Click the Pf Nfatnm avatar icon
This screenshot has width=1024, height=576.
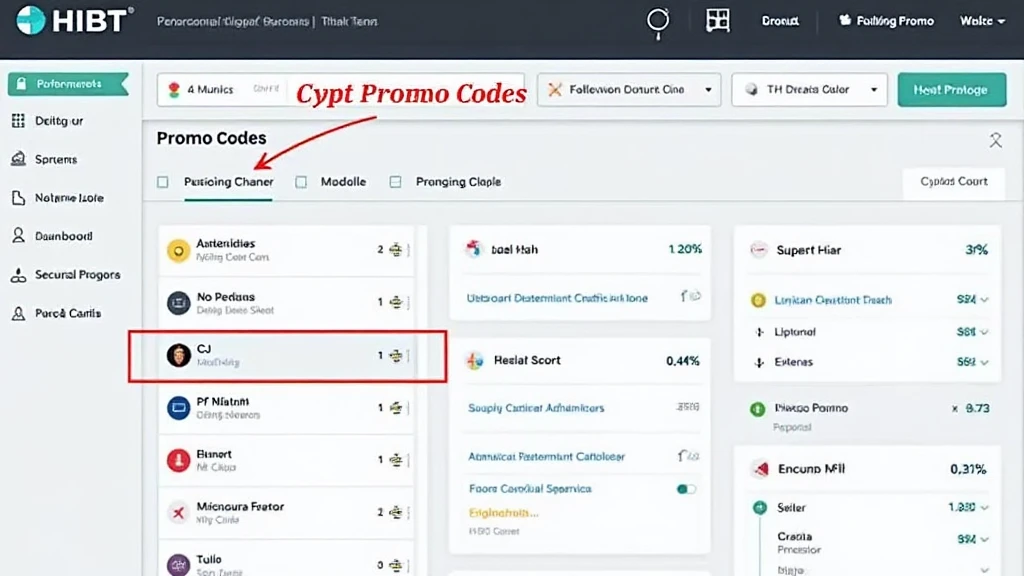178,408
